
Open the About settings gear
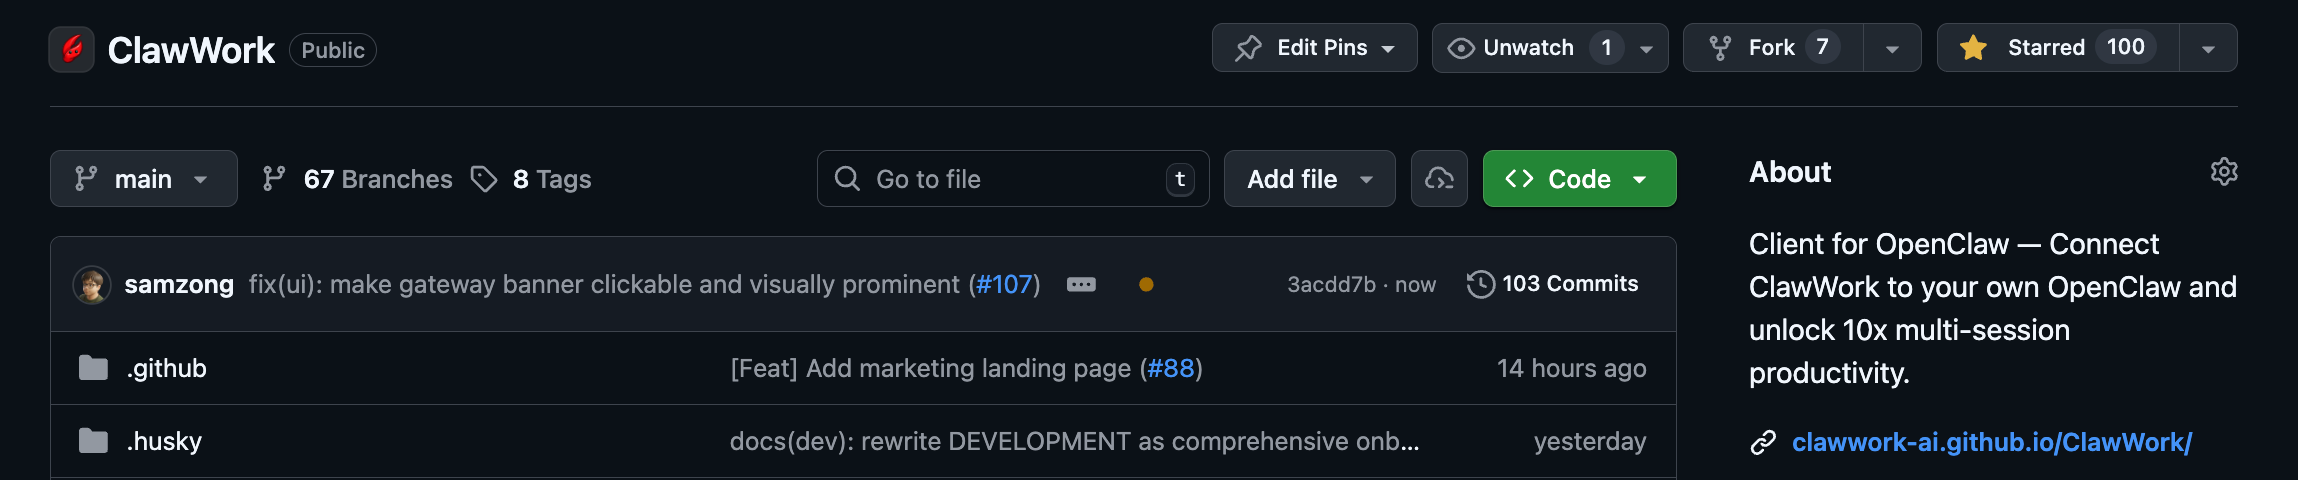[x=2224, y=172]
